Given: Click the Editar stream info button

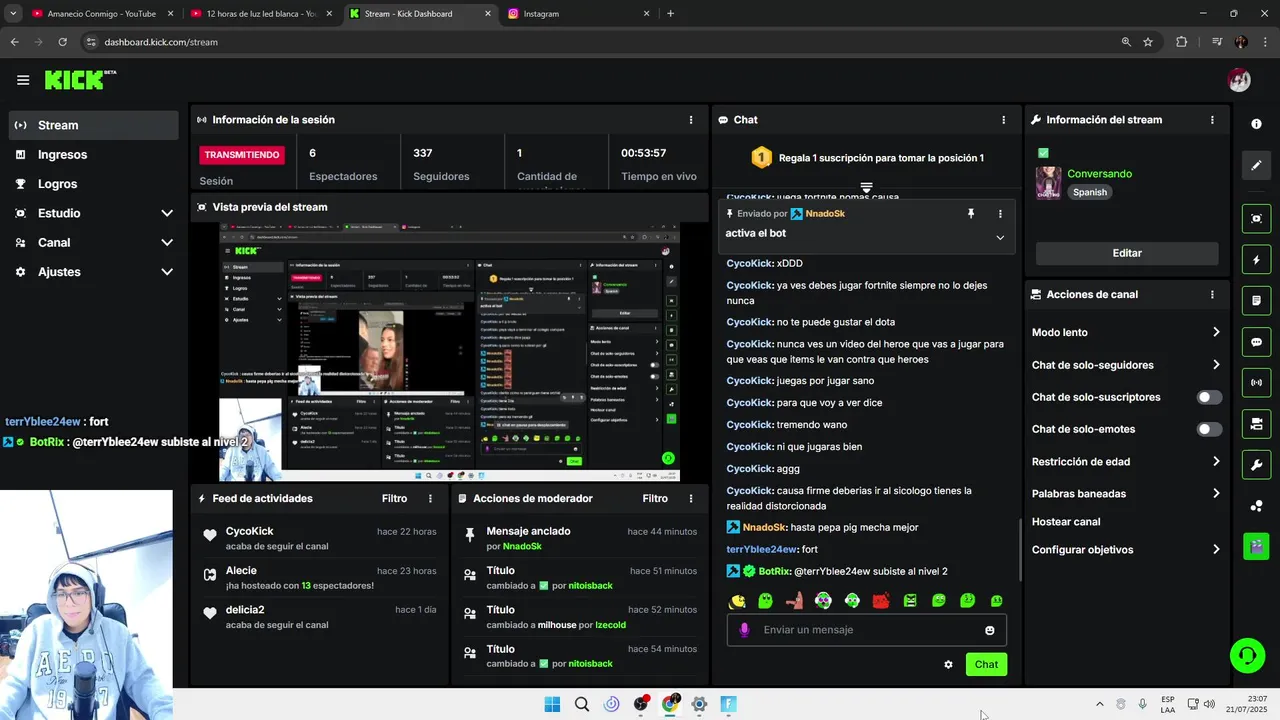Looking at the screenshot, I should coord(1127,253).
